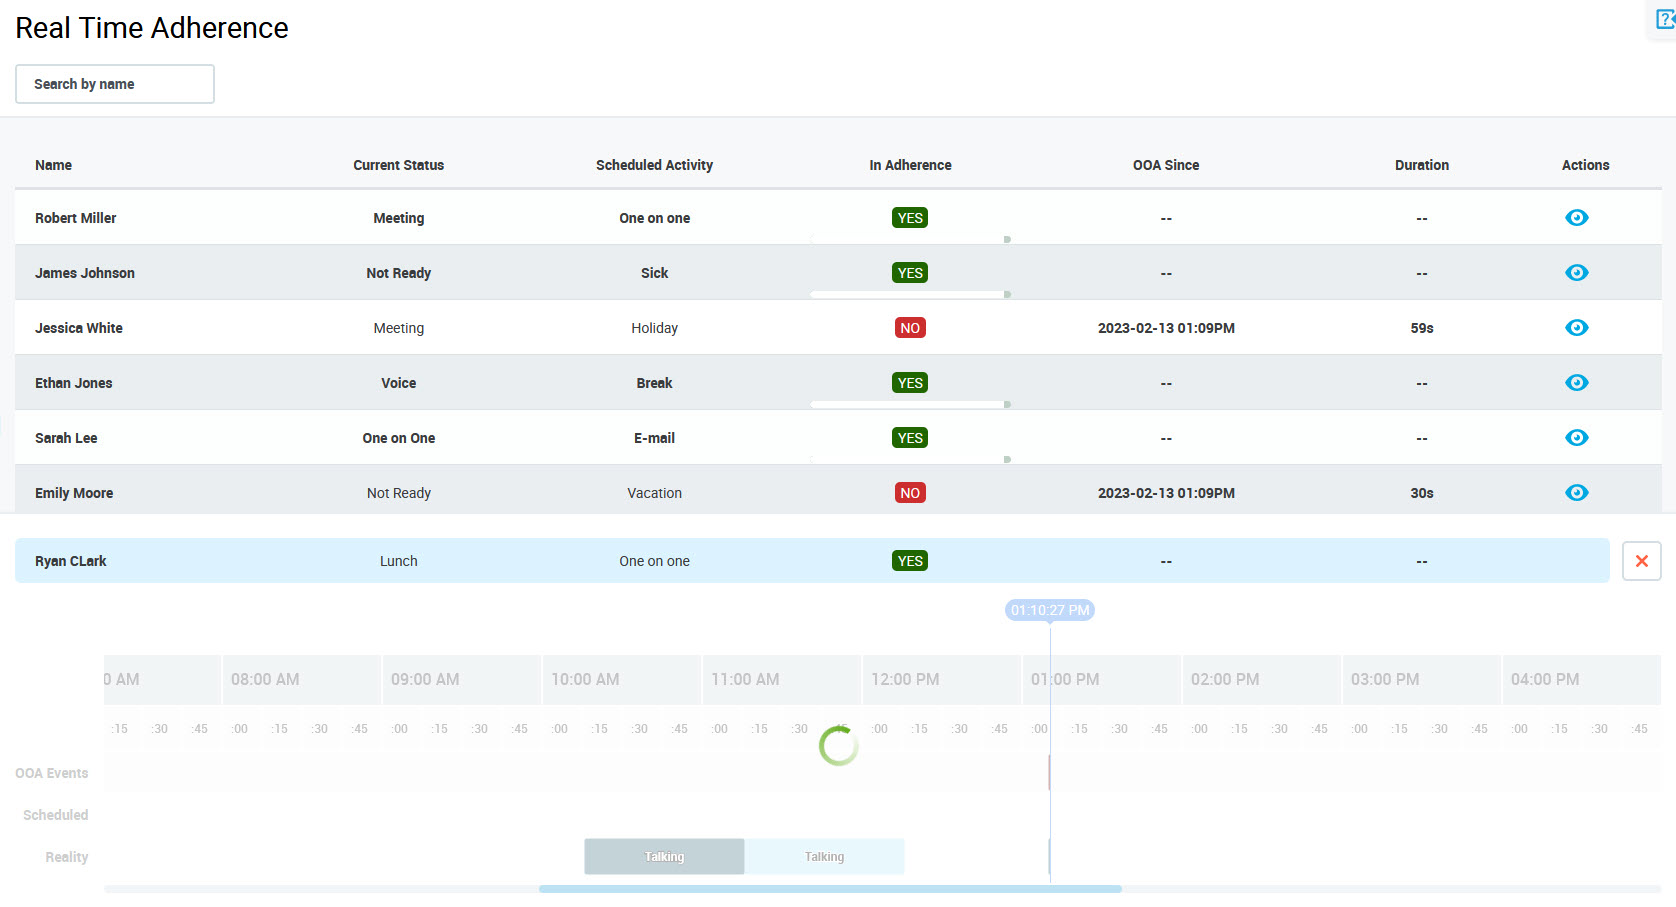Close Ryan Clark's detail panel
This screenshot has width=1676, height=907.
pos(1641,561)
